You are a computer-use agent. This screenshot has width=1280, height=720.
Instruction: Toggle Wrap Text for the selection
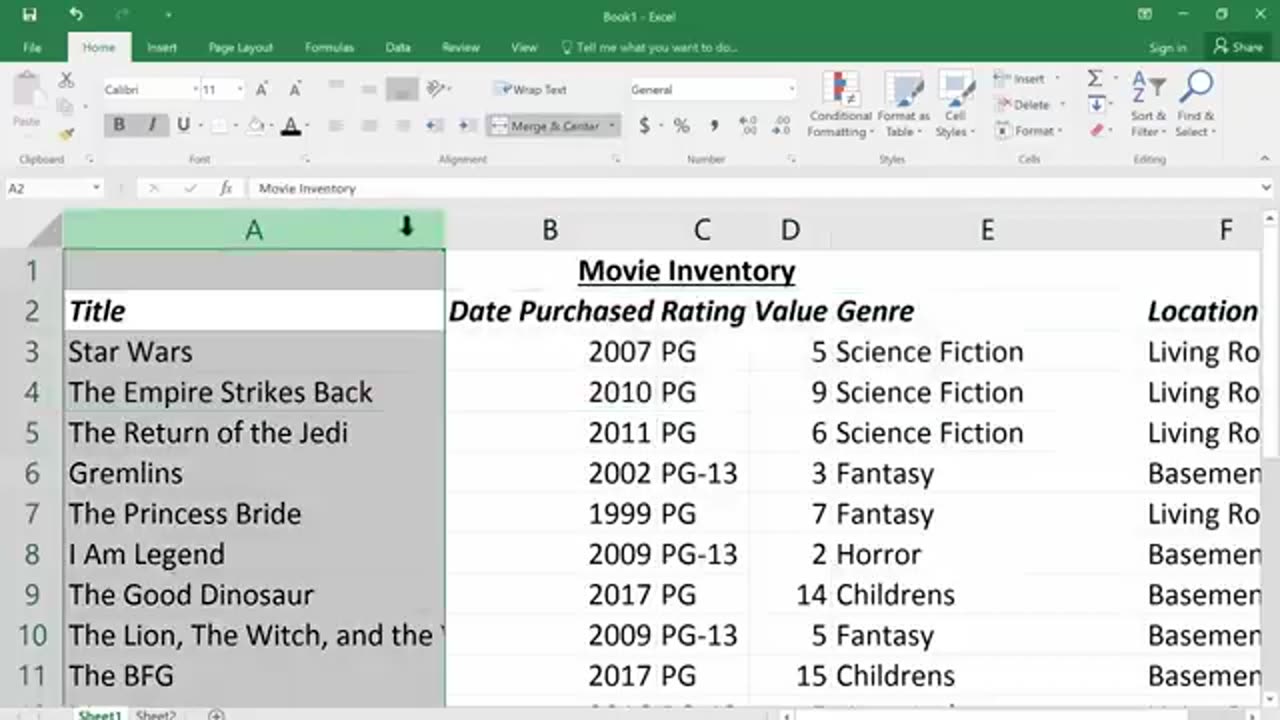(531, 90)
